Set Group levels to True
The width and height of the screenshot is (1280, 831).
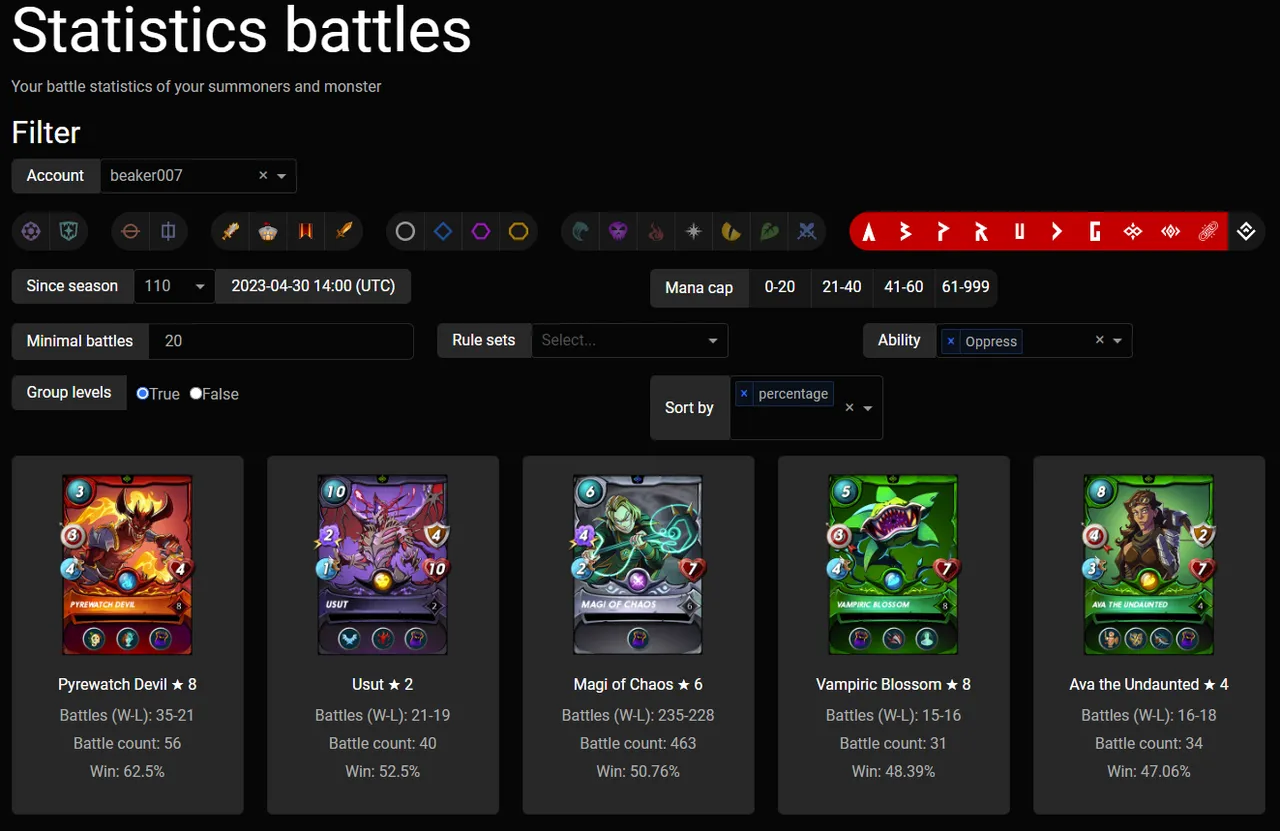coord(143,394)
